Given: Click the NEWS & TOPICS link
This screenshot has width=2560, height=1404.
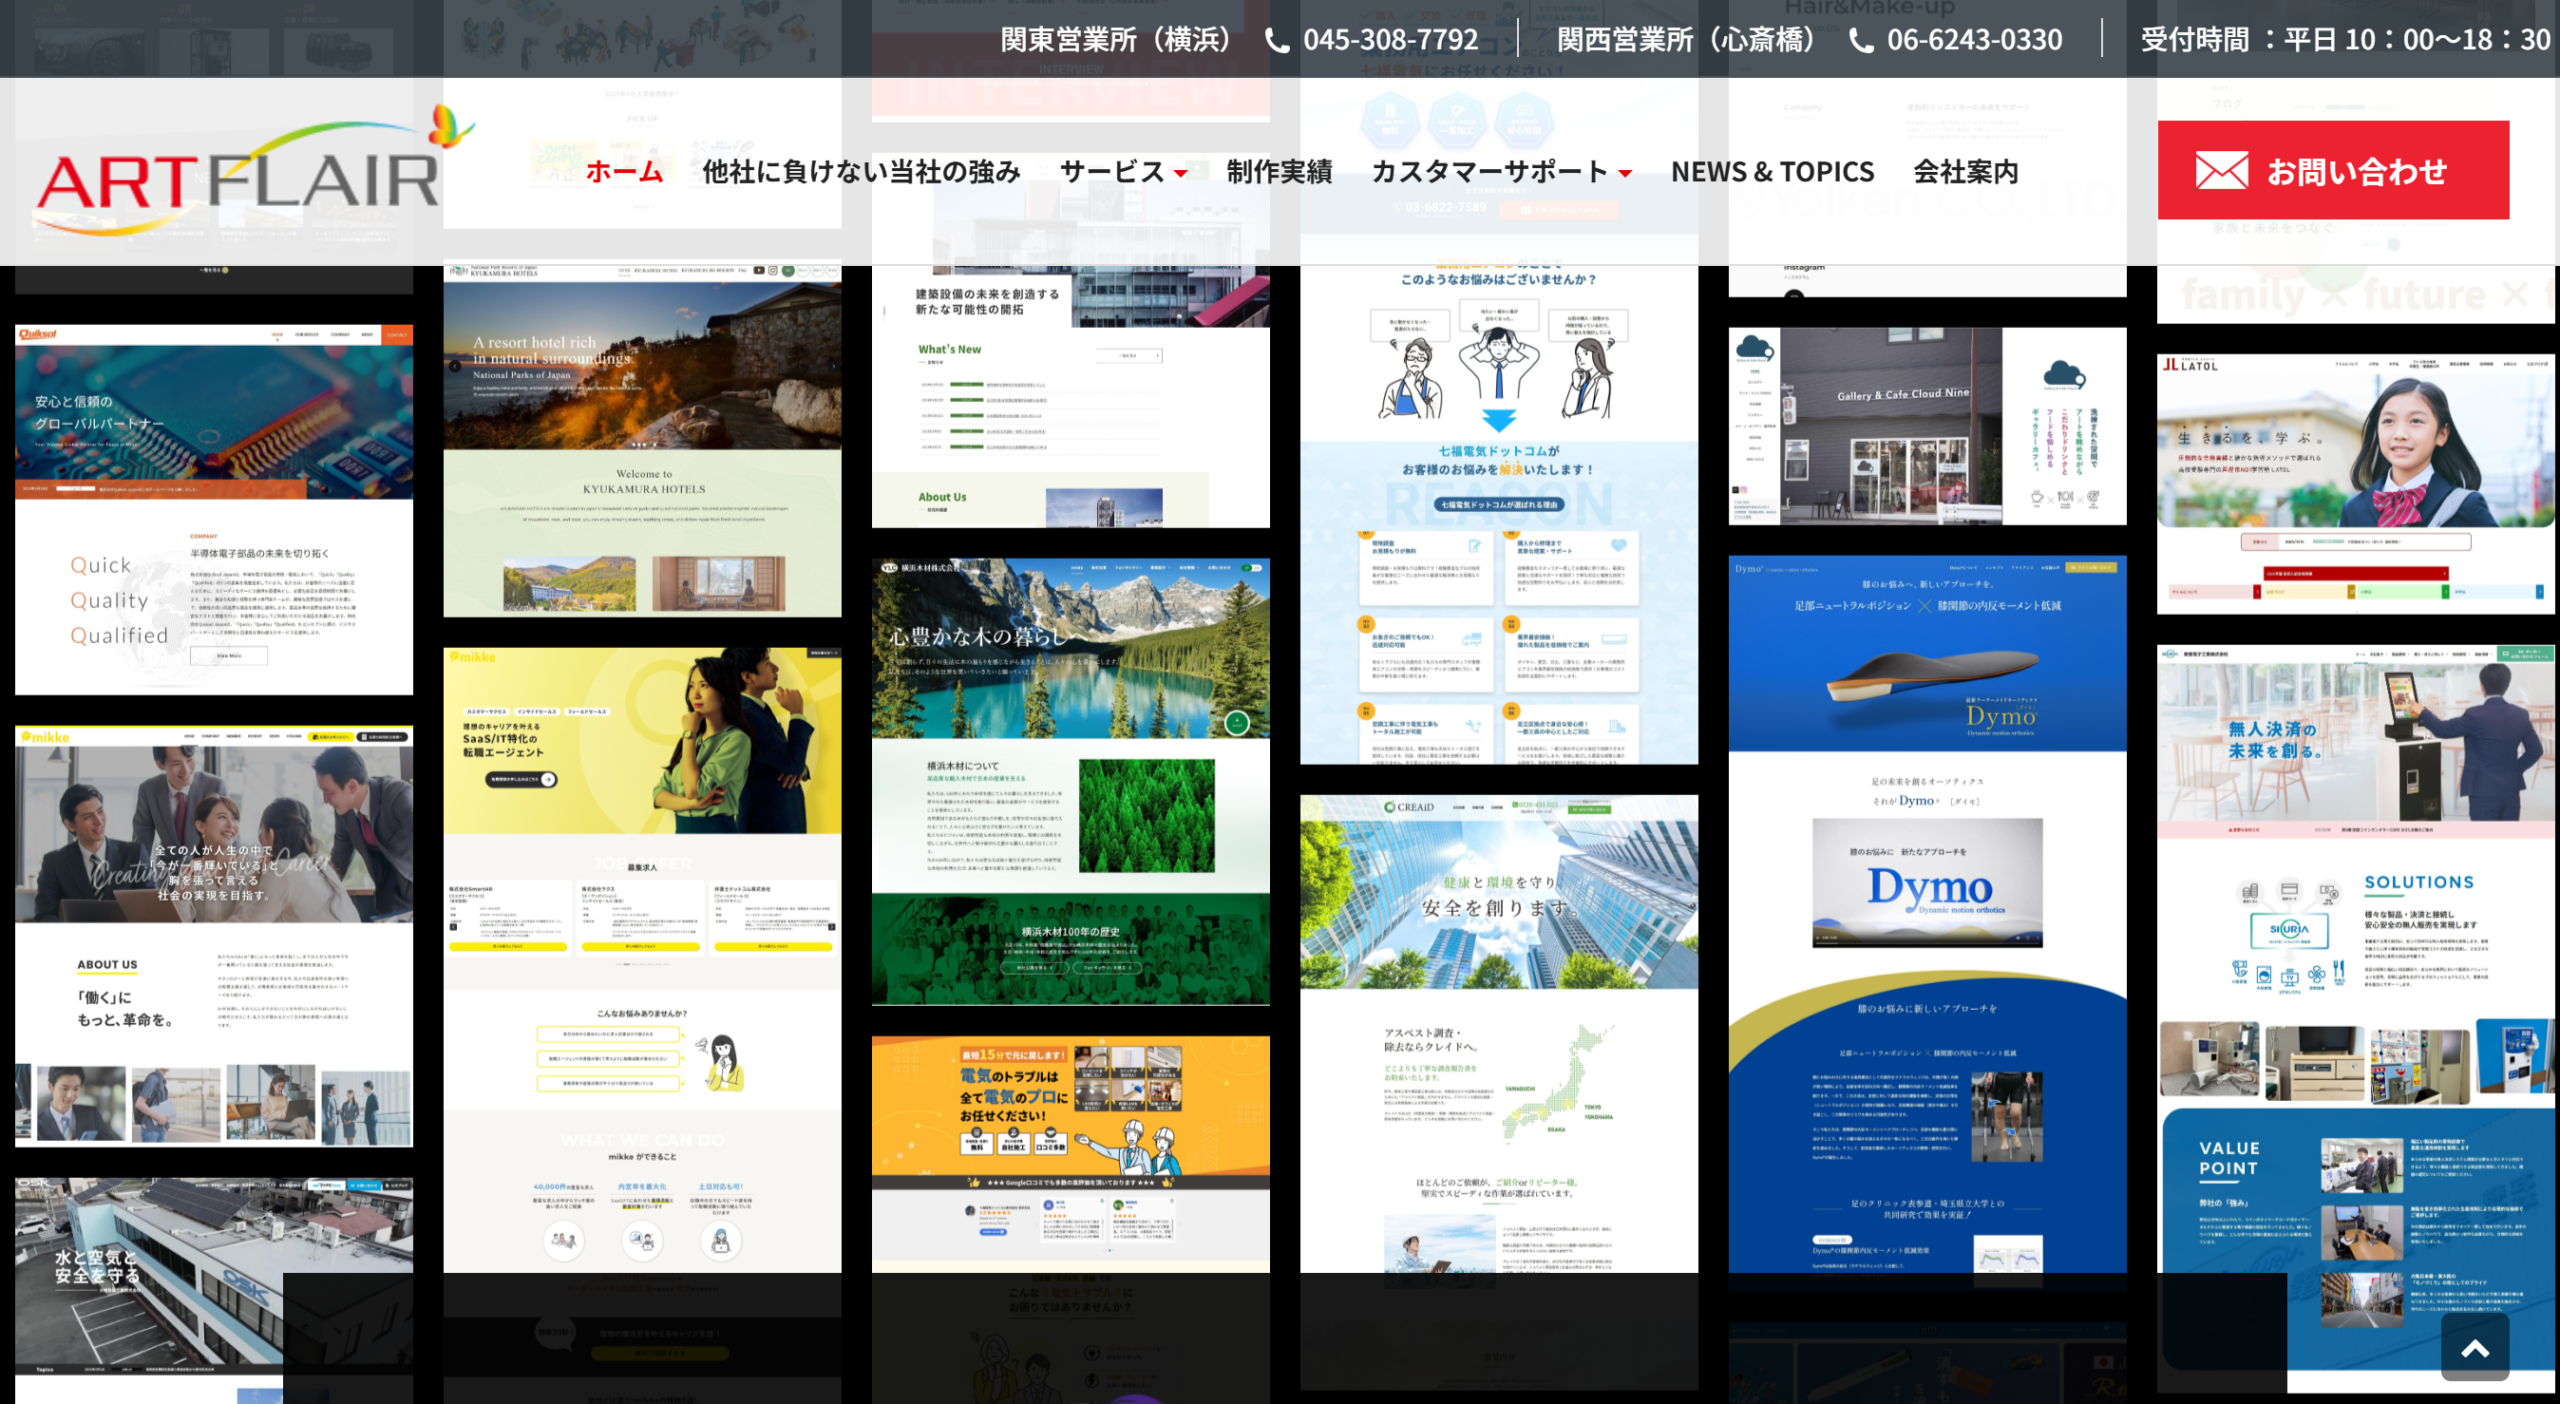Looking at the screenshot, I should pyautogui.click(x=1772, y=172).
